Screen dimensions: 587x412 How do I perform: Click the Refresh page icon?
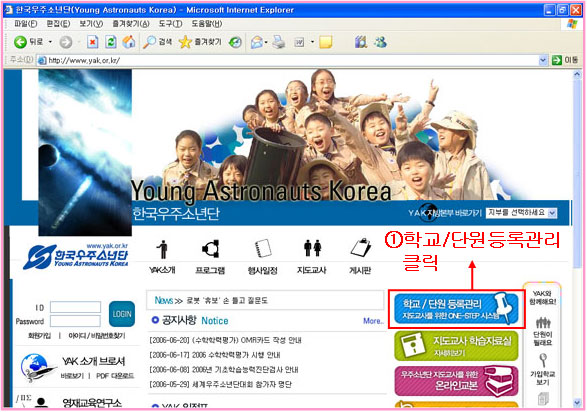(110, 42)
